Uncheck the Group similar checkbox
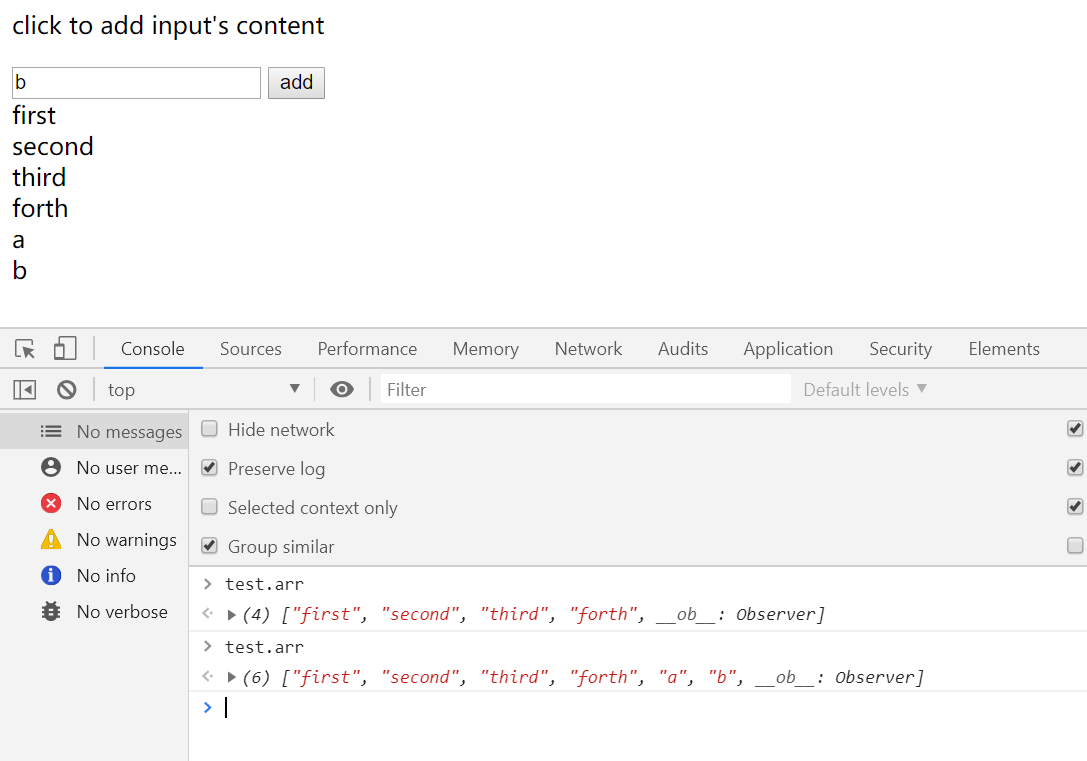The width and height of the screenshot is (1087, 761). tap(210, 547)
